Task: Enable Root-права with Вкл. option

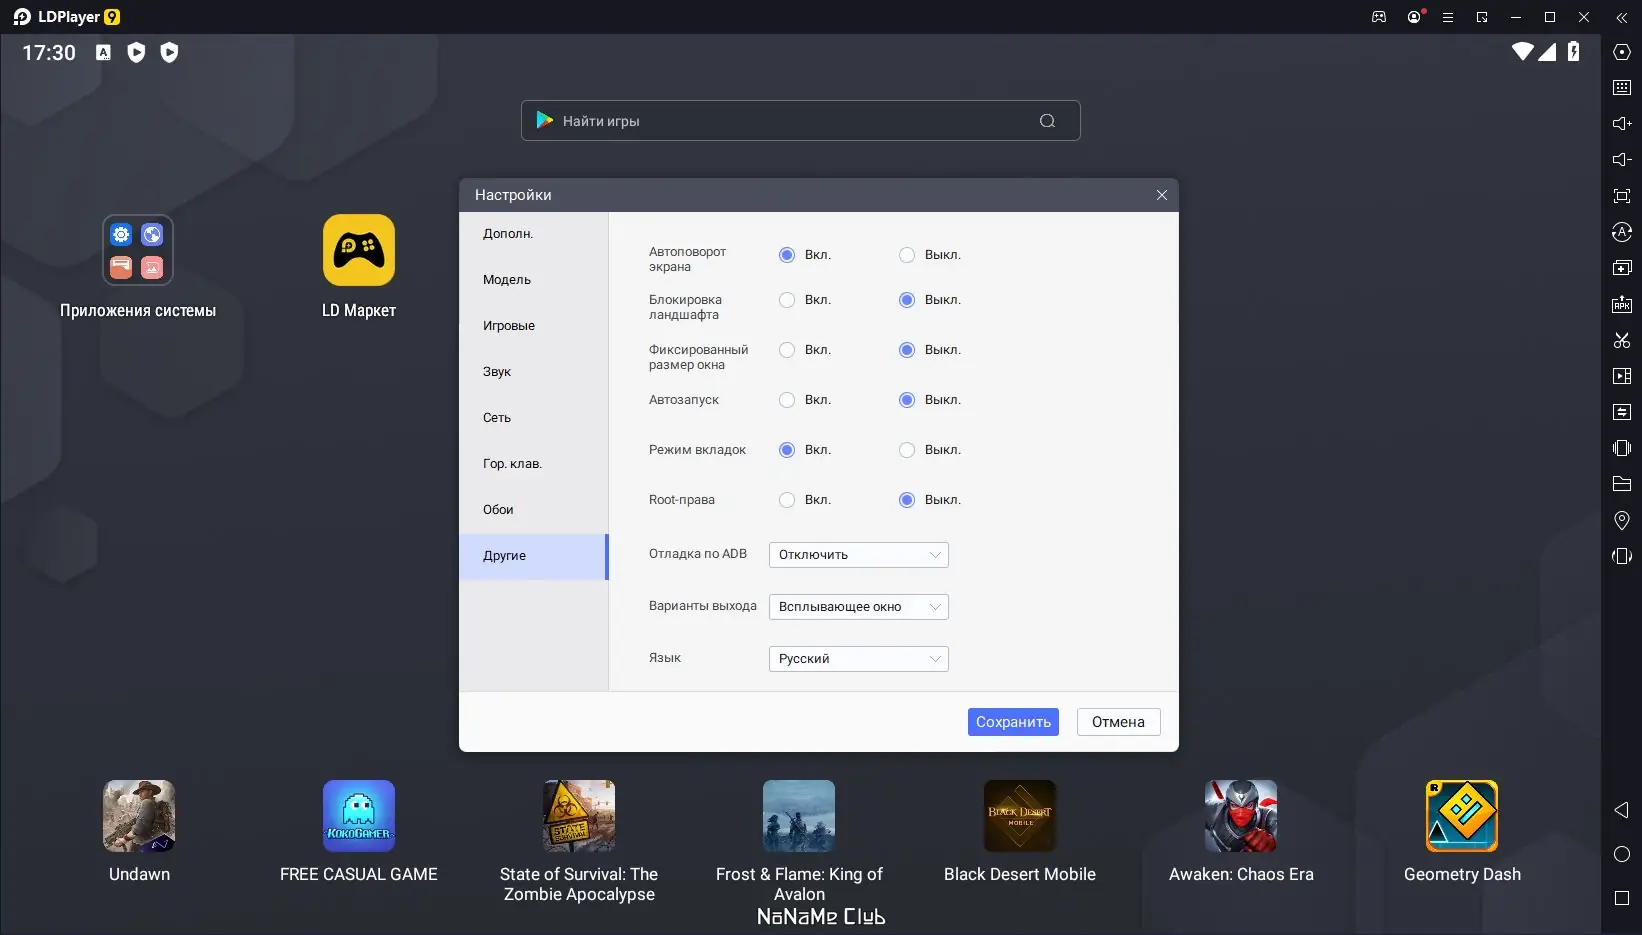Action: pyautogui.click(x=787, y=500)
